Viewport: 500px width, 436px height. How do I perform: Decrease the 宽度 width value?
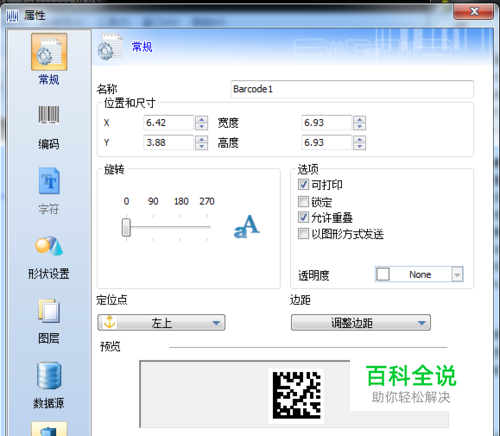(x=360, y=127)
